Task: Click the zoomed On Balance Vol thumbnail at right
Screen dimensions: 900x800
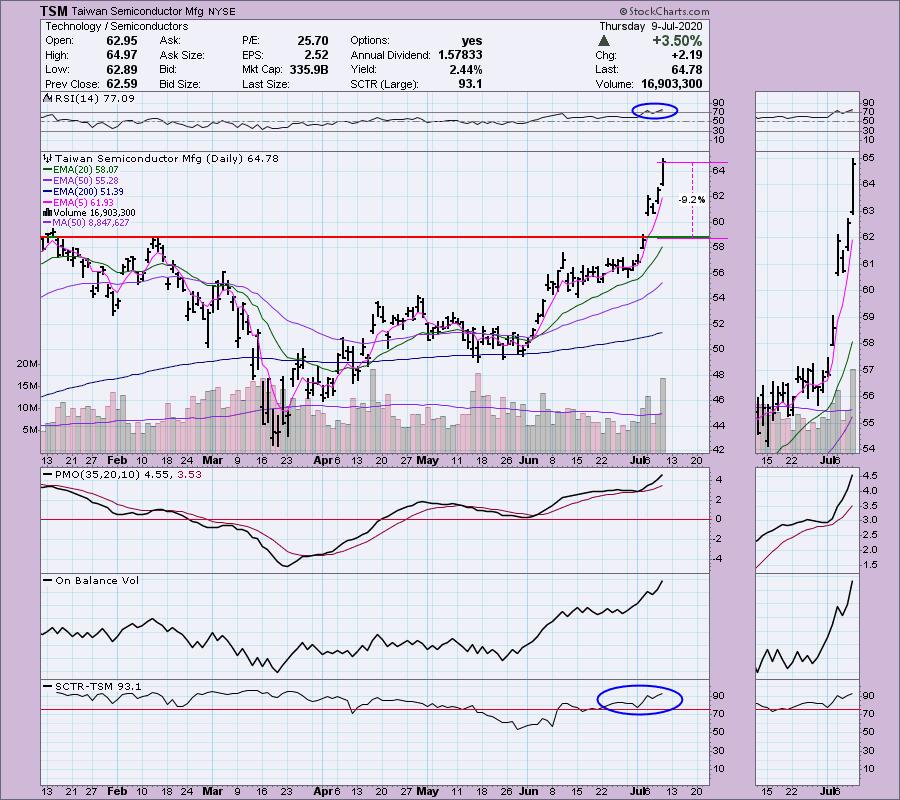Action: pos(807,626)
